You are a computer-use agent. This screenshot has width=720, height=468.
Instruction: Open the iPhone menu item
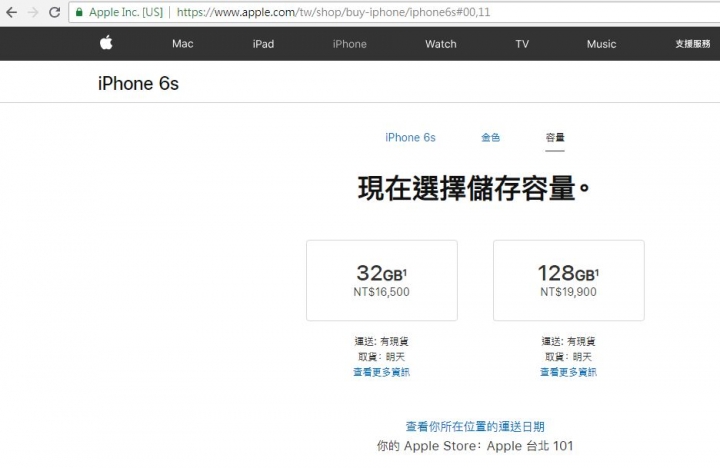349,44
